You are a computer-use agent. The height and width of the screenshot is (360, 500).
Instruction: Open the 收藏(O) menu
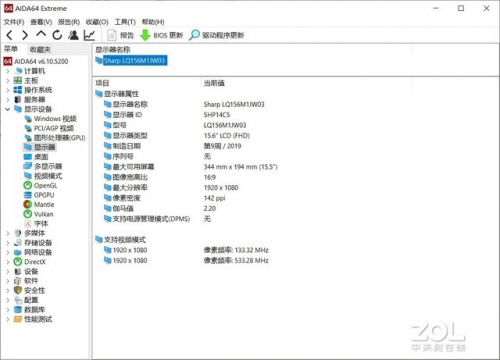pyautogui.click(x=97, y=22)
